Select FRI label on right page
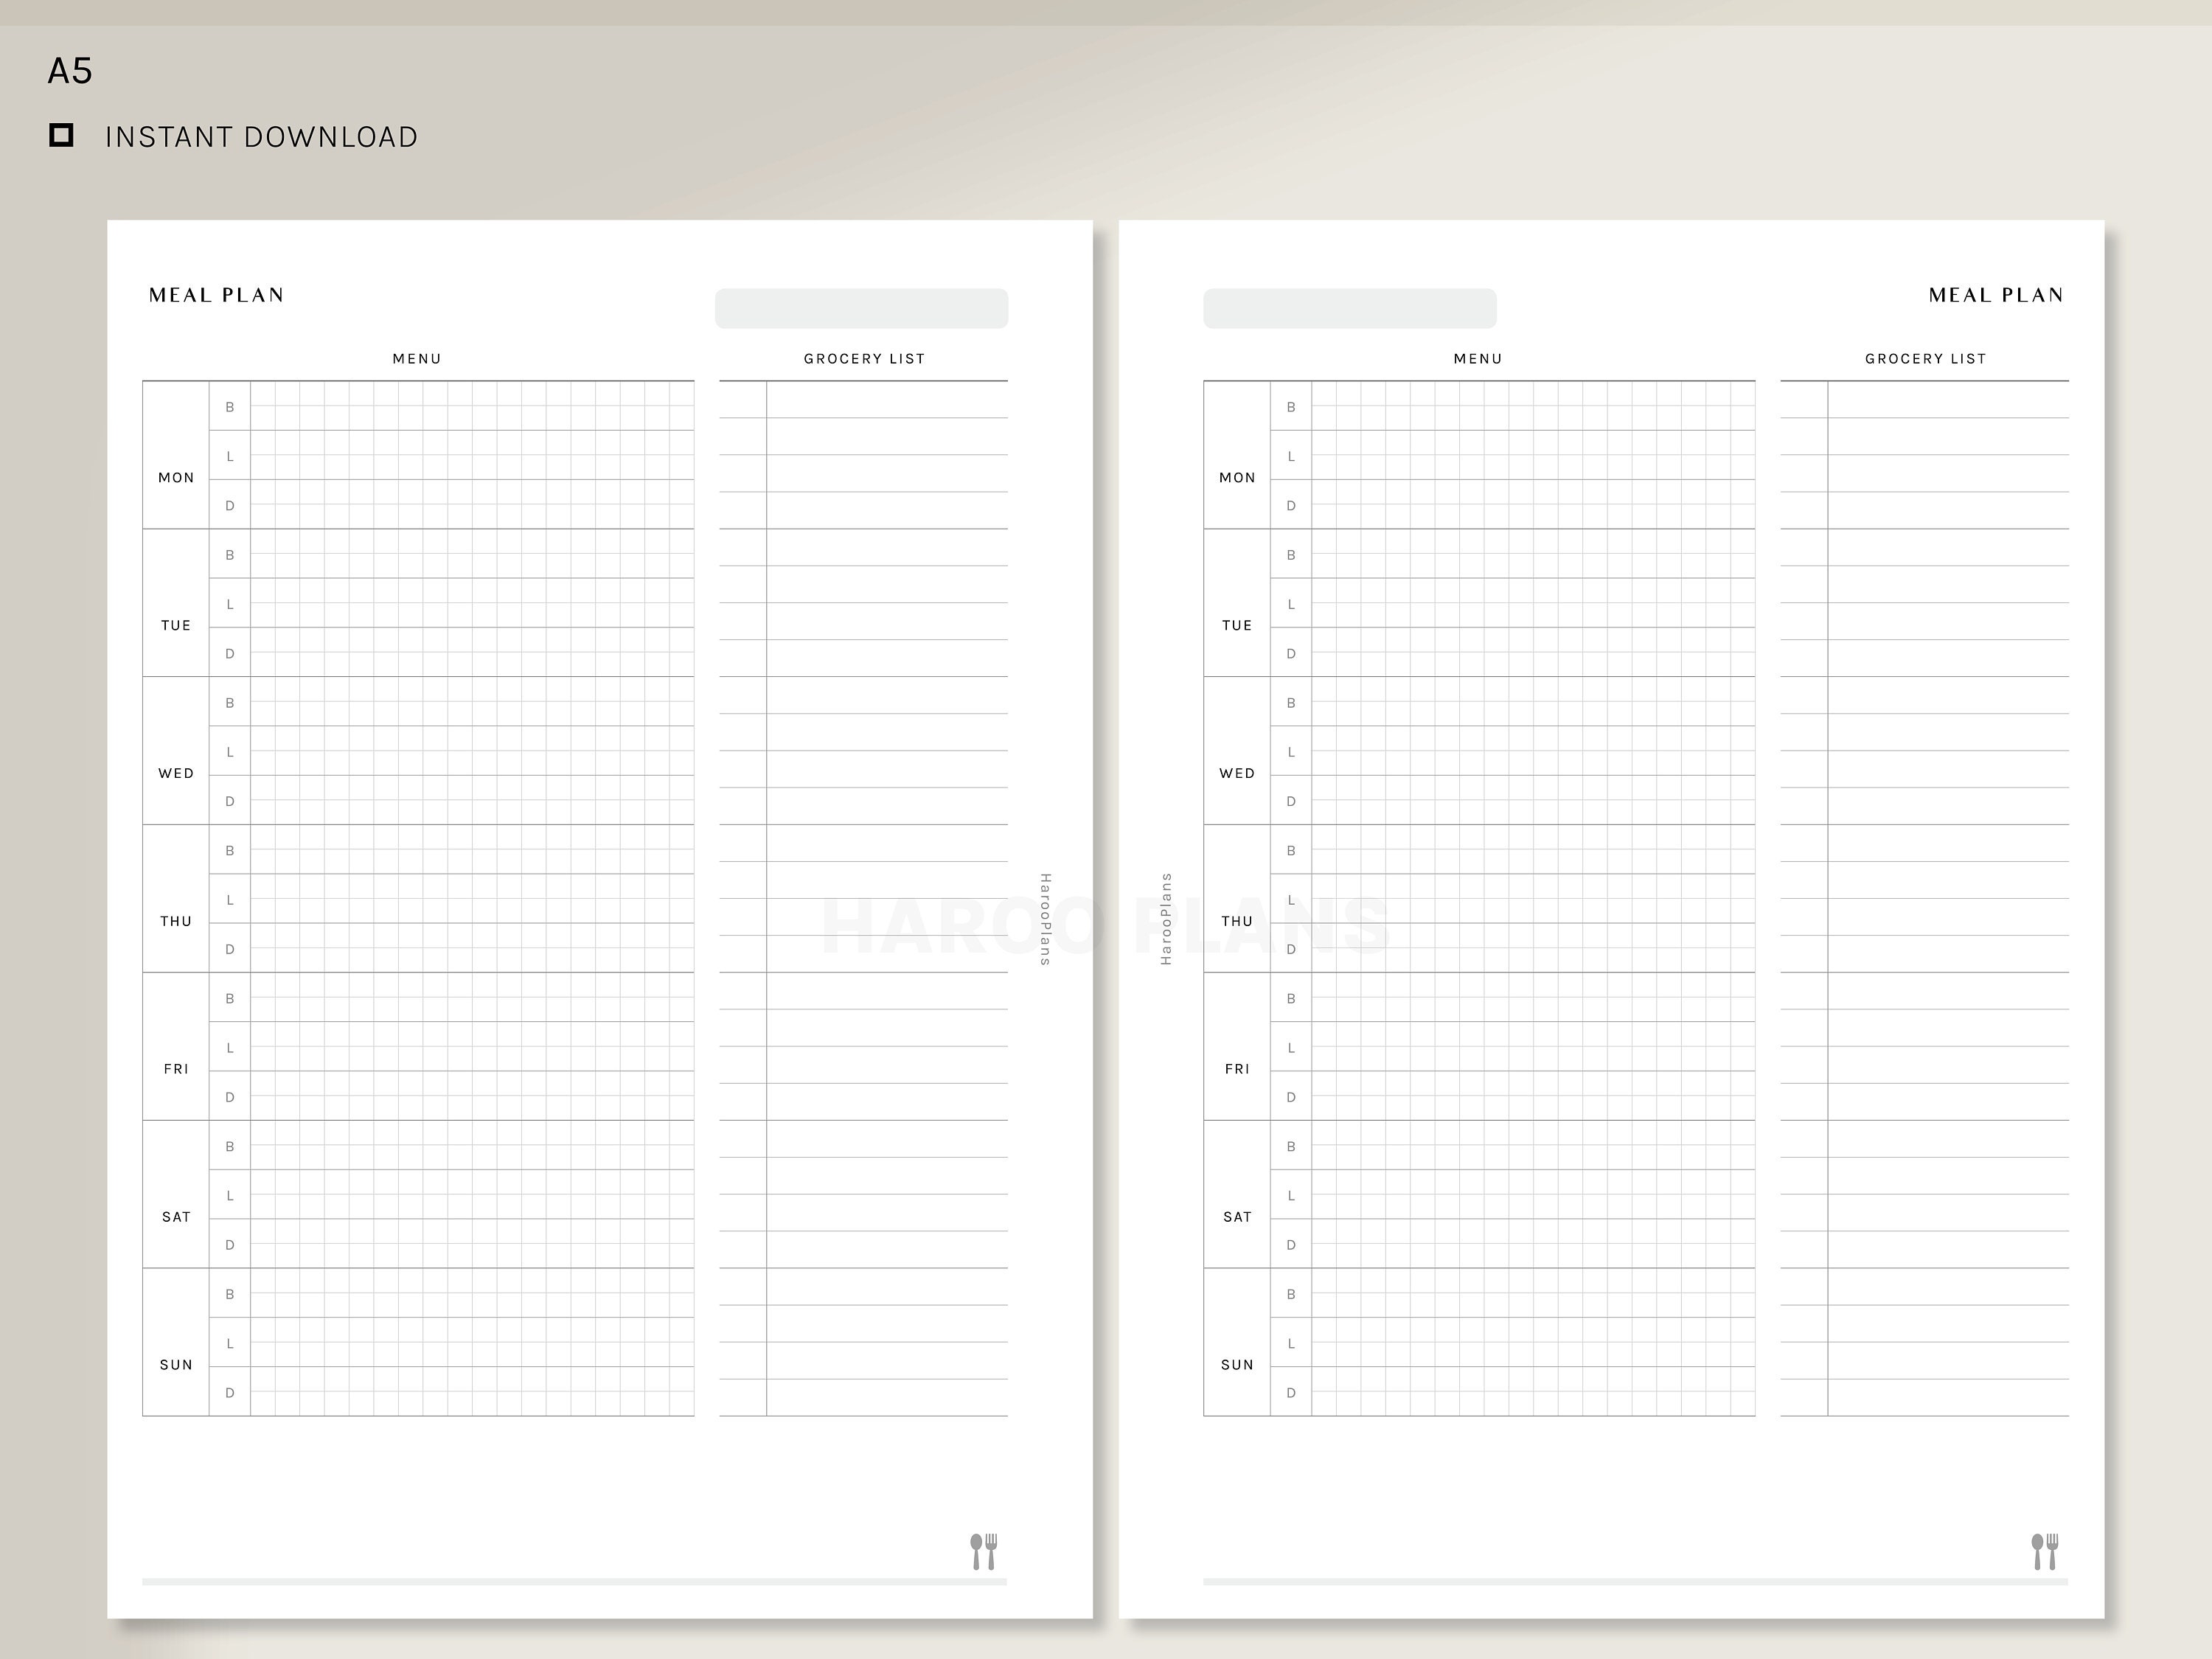Screen dimensions: 2212x1659 tap(1237, 1069)
